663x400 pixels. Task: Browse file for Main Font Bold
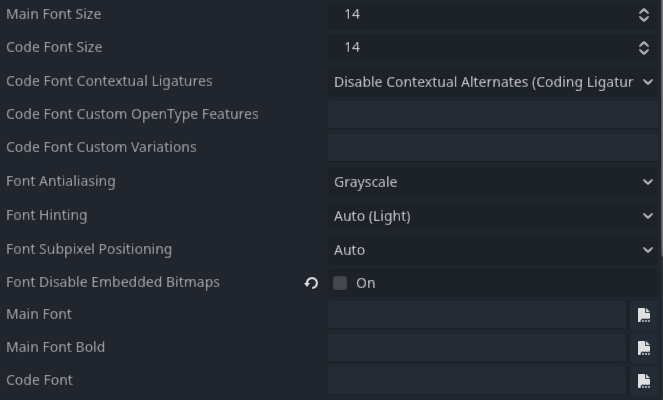(x=644, y=348)
